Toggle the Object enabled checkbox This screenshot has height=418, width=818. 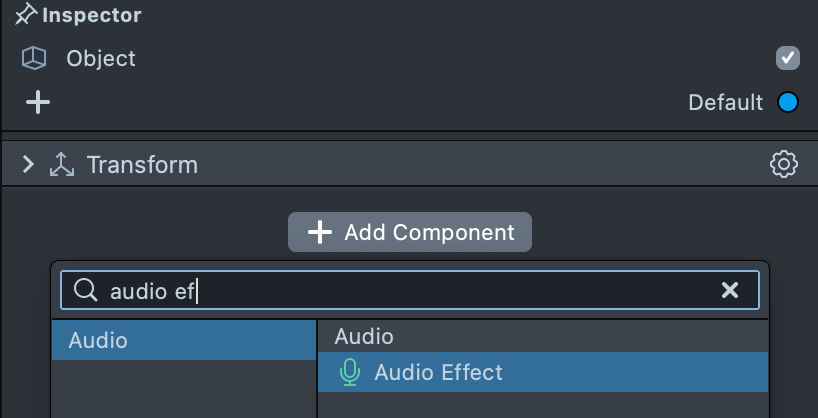pyautogui.click(x=787, y=58)
